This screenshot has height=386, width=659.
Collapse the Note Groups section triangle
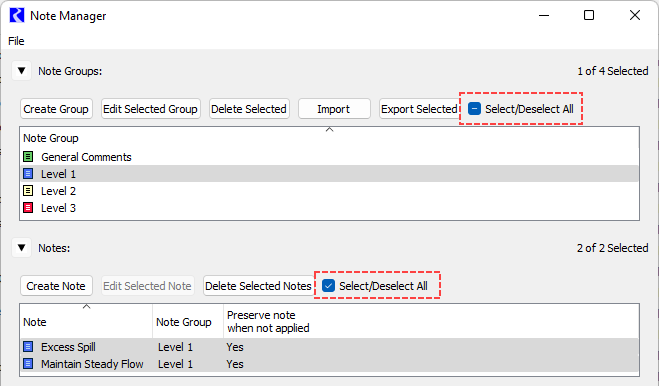(x=21, y=71)
